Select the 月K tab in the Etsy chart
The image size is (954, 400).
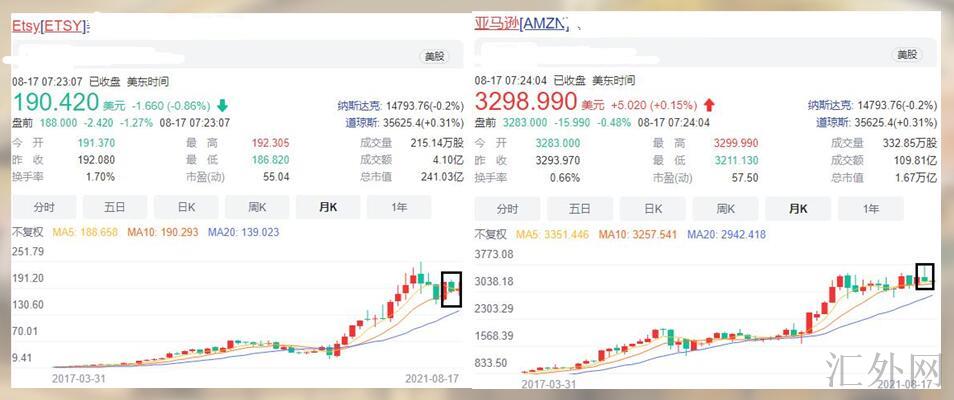pyautogui.click(x=328, y=208)
